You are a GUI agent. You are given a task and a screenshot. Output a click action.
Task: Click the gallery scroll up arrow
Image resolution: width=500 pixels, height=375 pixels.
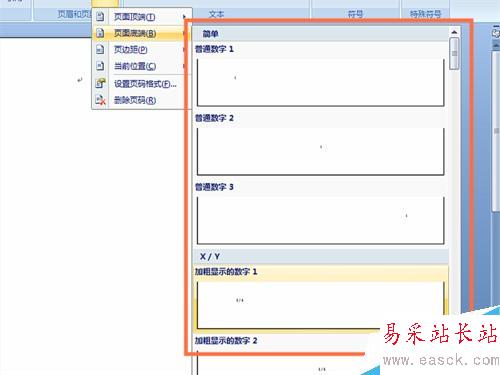click(x=454, y=32)
